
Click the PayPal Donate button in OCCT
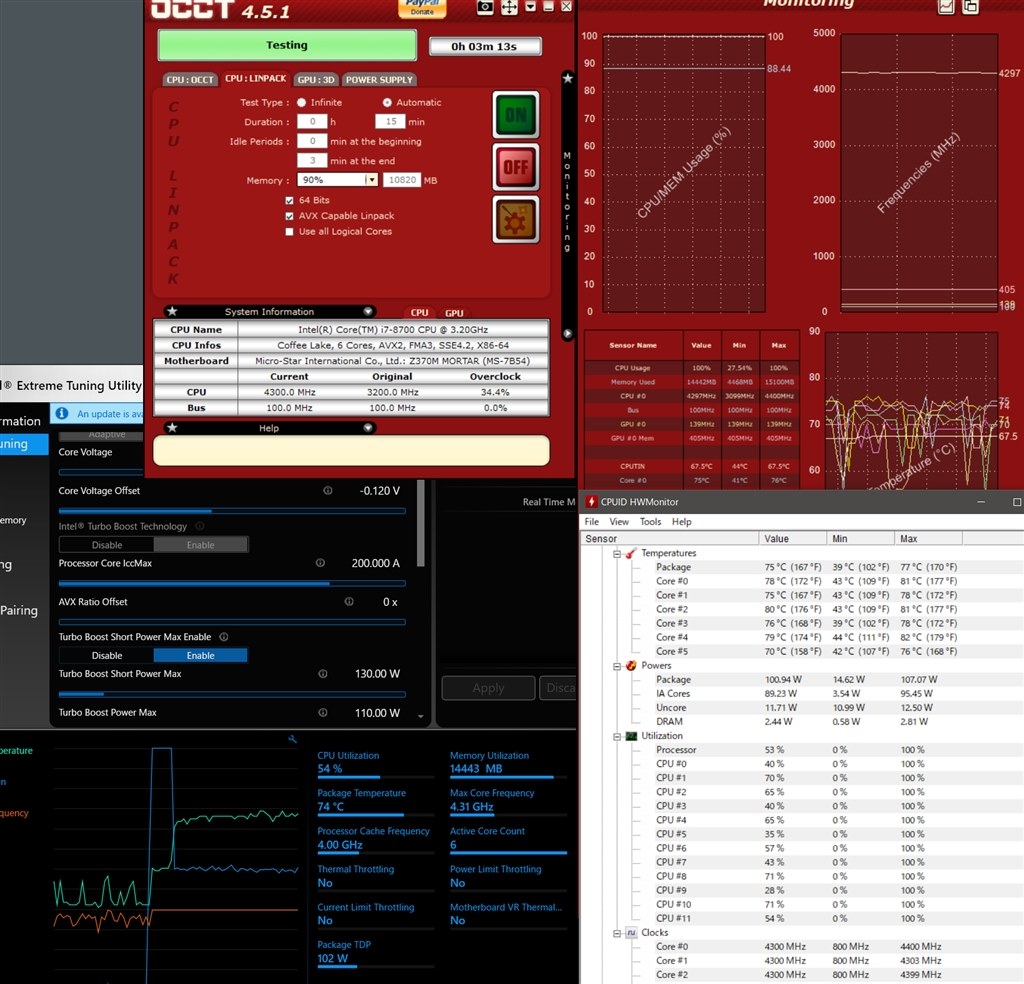coord(422,8)
